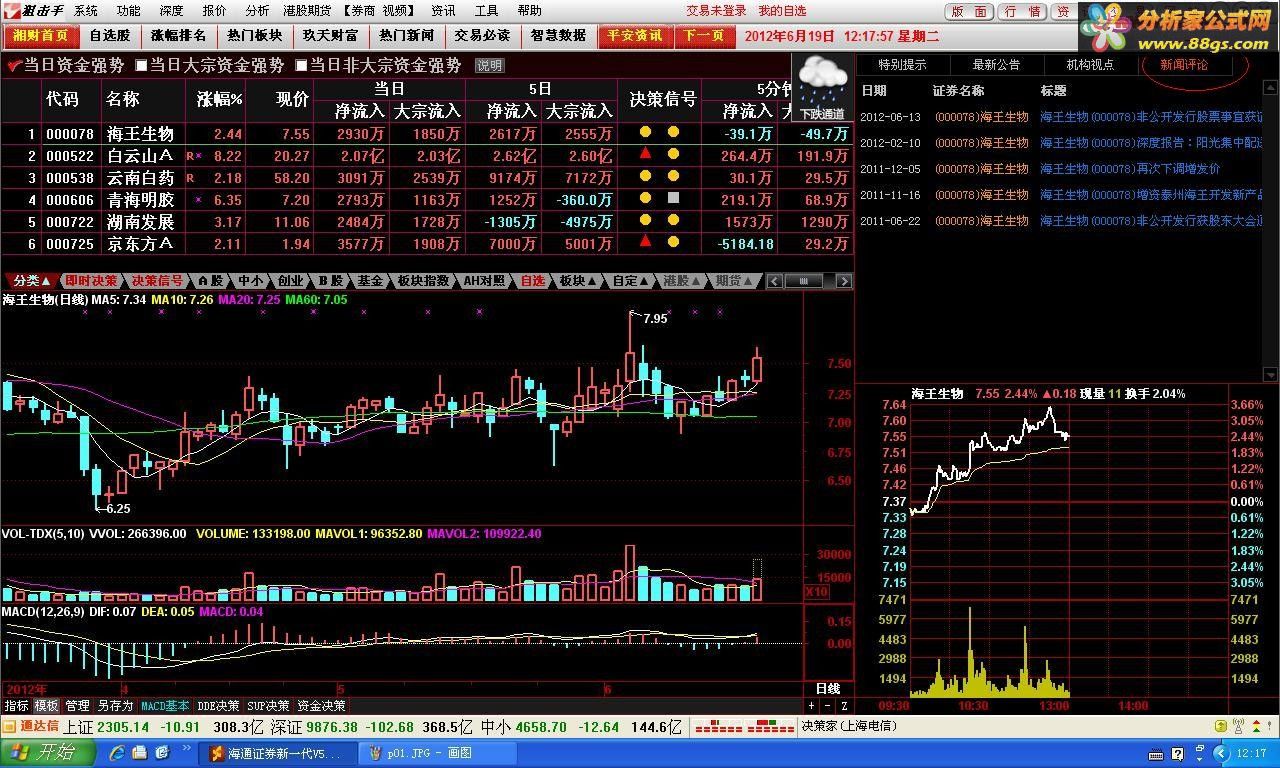This screenshot has width=1280, height=768.
Task: Select 资金决策 indicator tab
Action: click(321, 706)
